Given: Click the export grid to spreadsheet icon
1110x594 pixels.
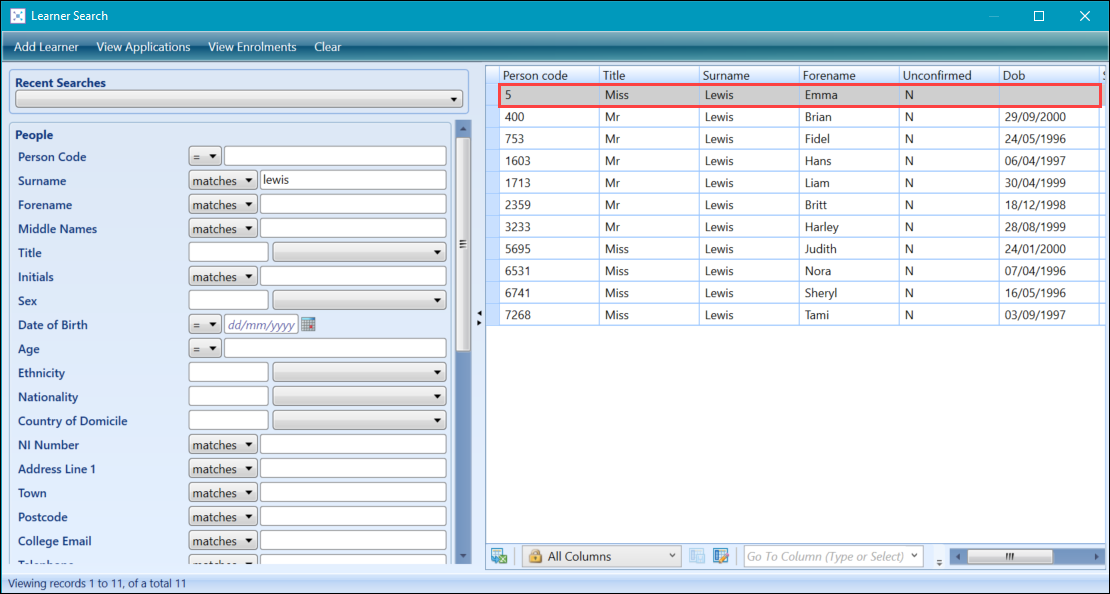Looking at the screenshot, I should pyautogui.click(x=499, y=556).
